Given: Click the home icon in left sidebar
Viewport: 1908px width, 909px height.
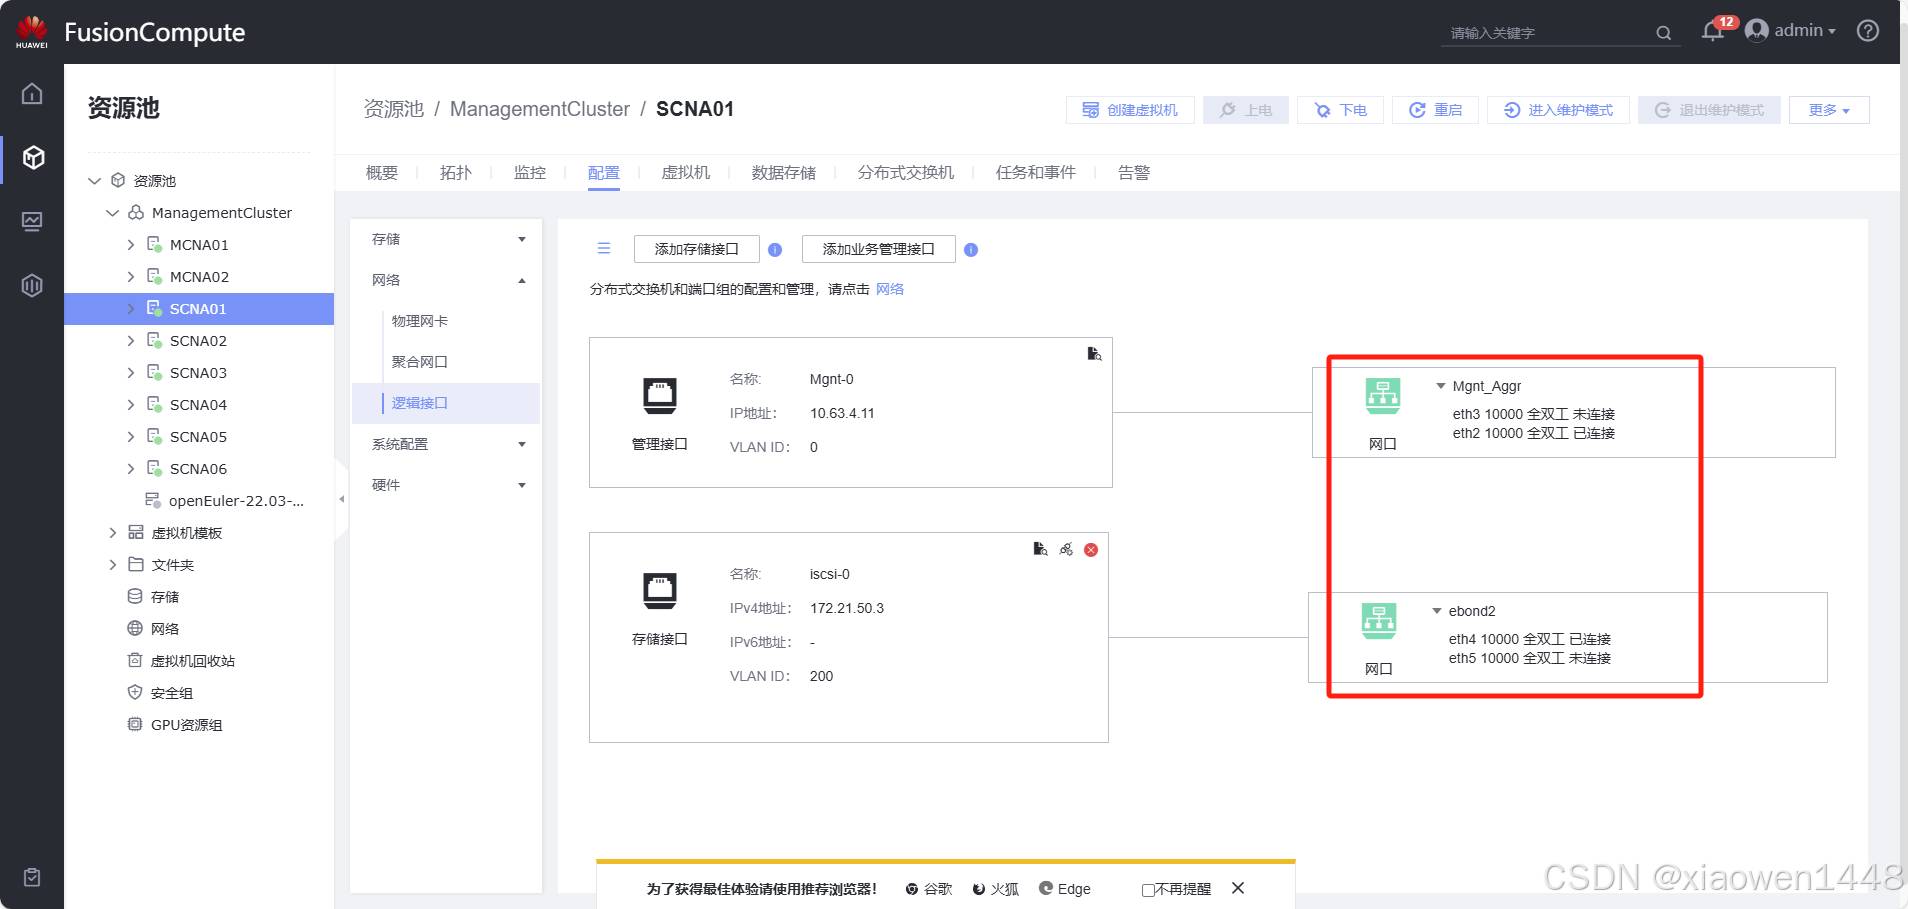Looking at the screenshot, I should pos(32,94).
